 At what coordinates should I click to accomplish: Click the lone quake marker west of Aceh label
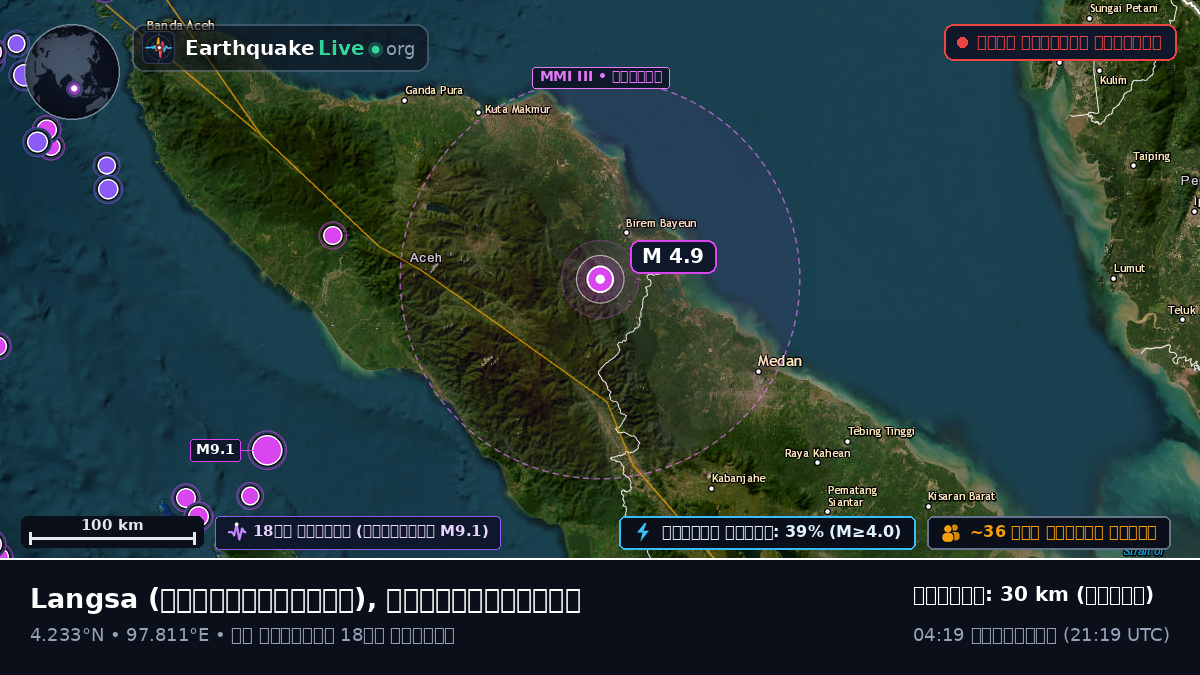333,235
